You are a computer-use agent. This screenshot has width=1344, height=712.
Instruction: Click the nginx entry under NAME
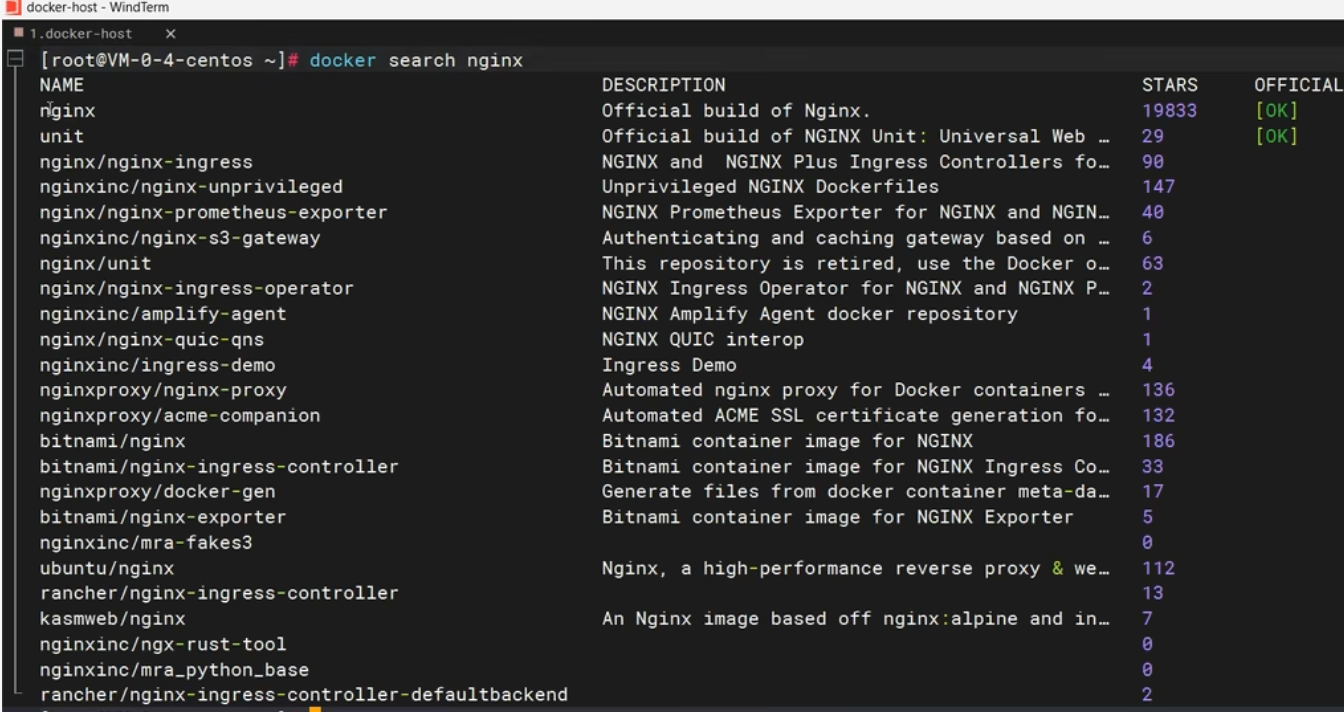67,111
